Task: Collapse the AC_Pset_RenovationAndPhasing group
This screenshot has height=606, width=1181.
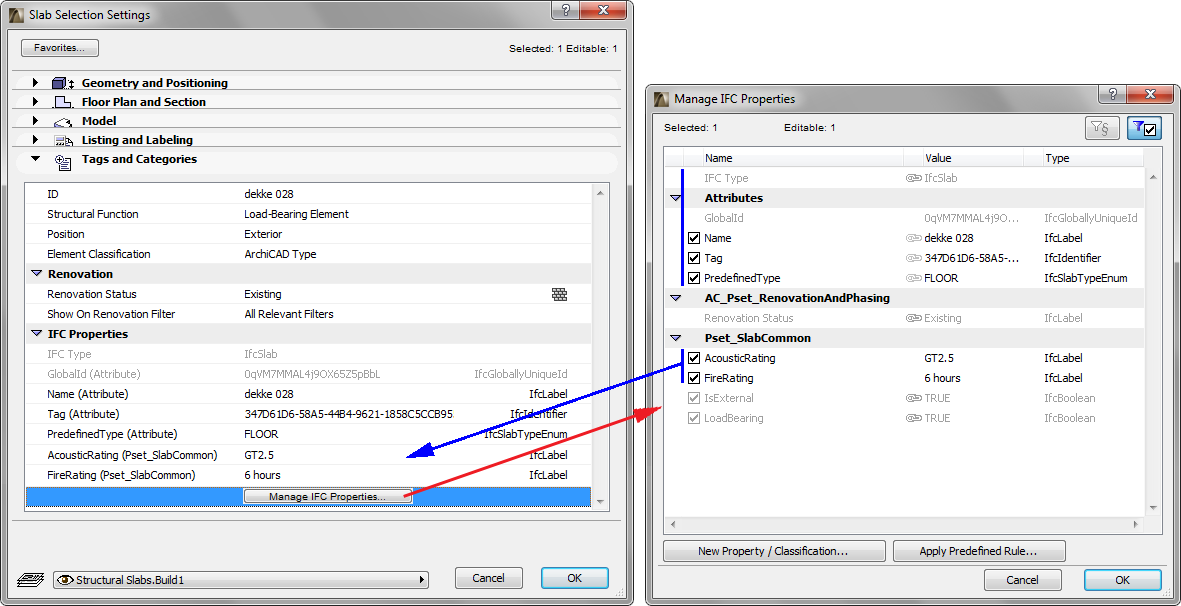Action: point(676,298)
